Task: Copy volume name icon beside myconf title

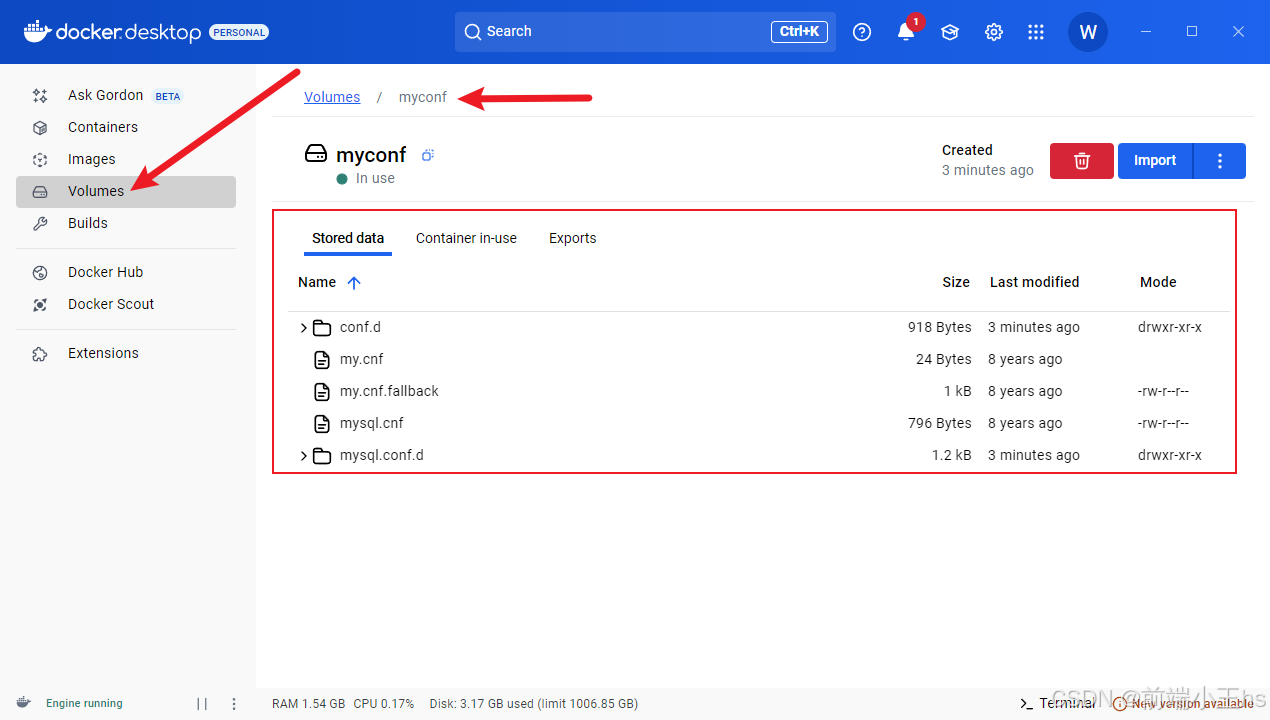Action: point(427,155)
